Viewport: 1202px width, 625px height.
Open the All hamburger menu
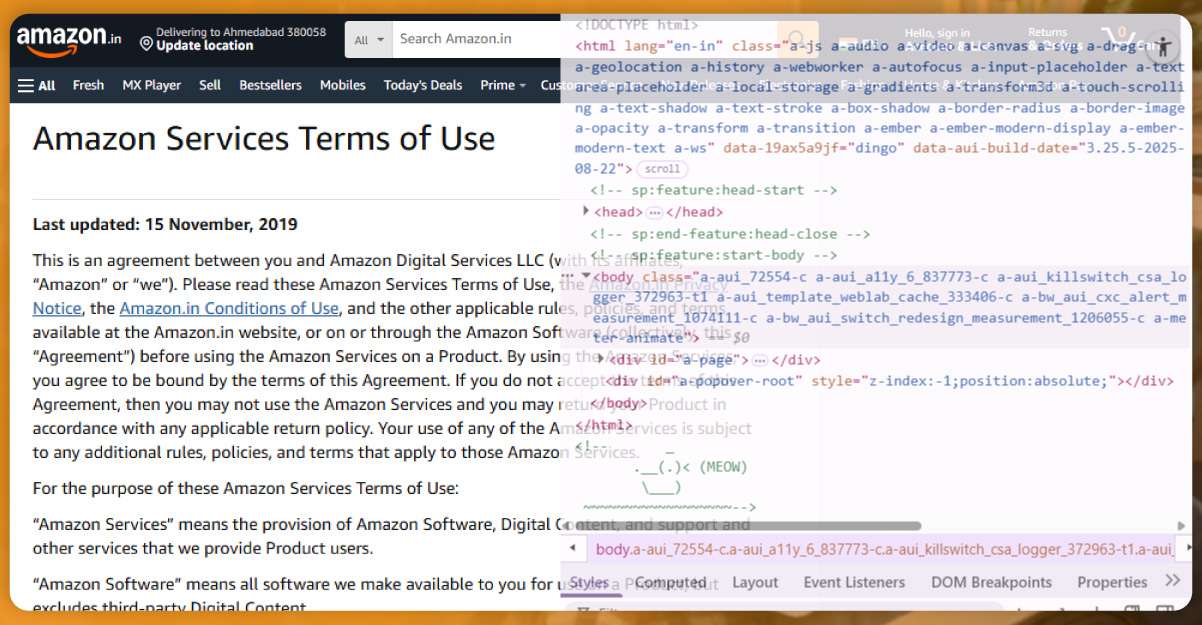pyautogui.click(x=36, y=85)
